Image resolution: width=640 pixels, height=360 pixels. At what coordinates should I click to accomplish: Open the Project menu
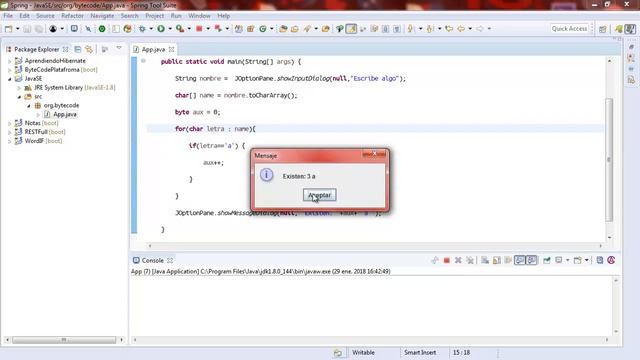154,16
